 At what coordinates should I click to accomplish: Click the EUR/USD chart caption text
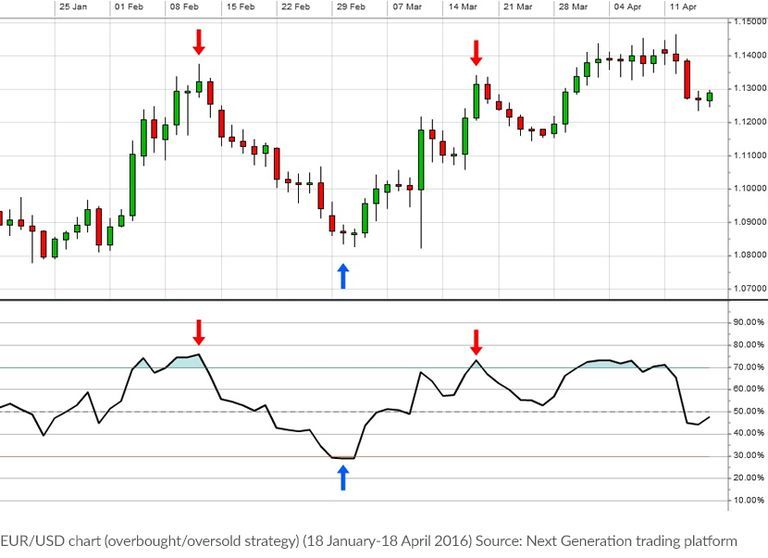(x=368, y=541)
